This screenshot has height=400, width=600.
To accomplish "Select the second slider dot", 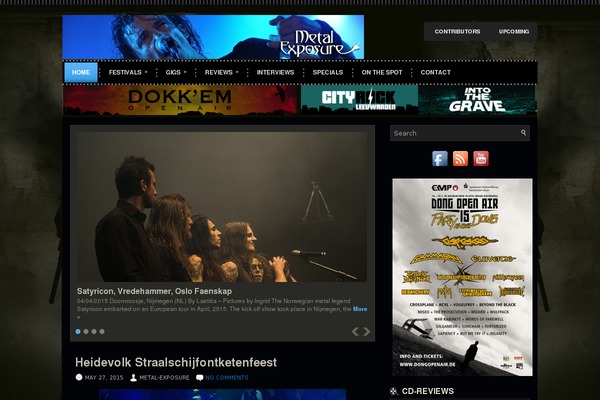I will tap(86, 331).
